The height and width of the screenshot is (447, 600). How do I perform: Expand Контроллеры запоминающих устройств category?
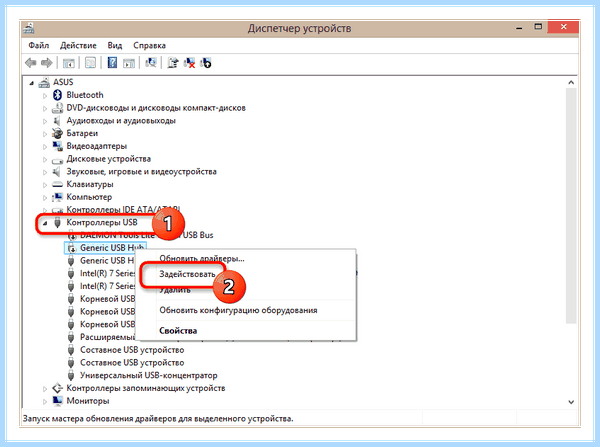click(x=45, y=389)
